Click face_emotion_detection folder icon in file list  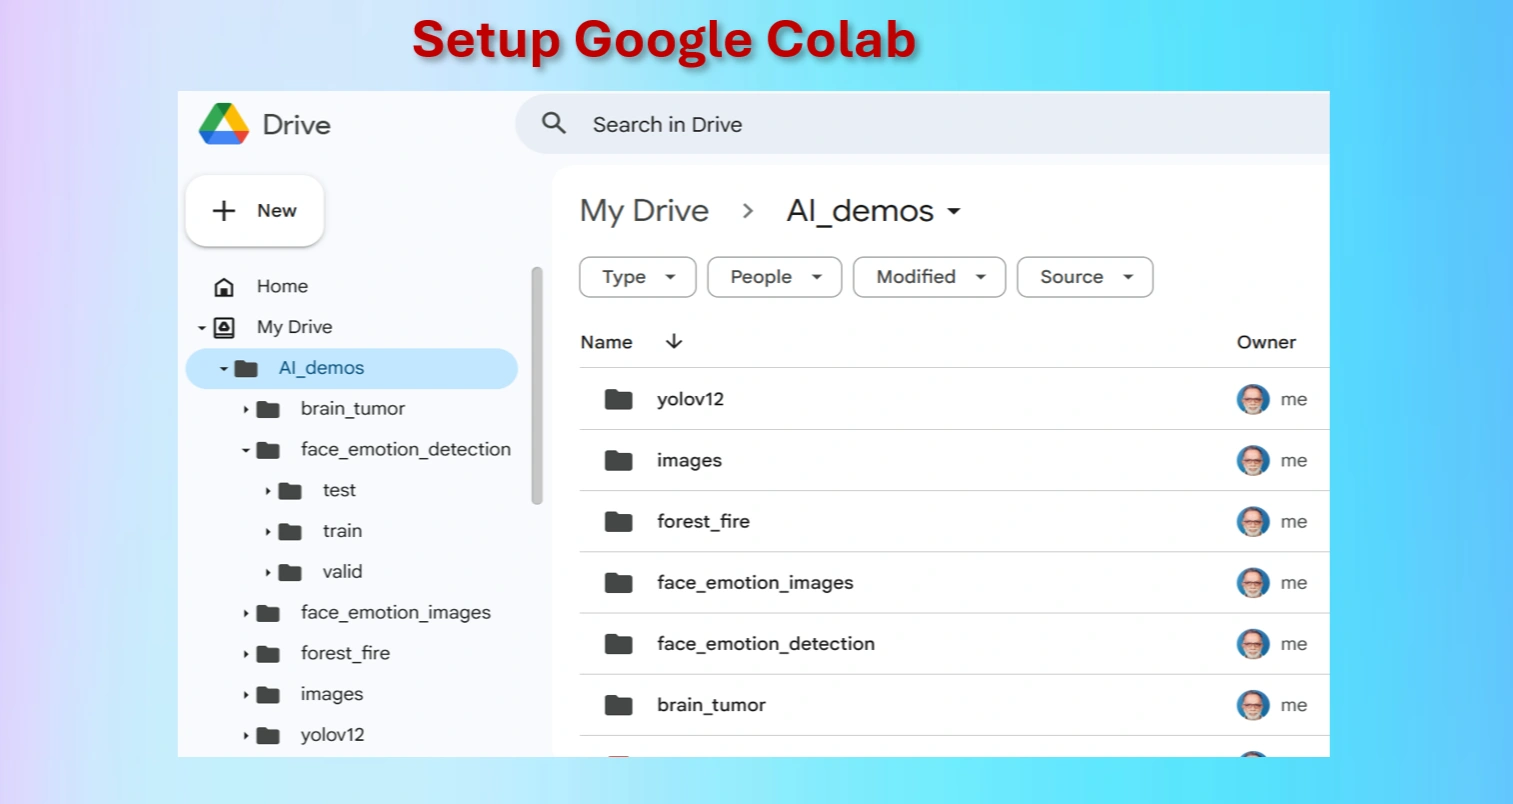pyautogui.click(x=619, y=644)
